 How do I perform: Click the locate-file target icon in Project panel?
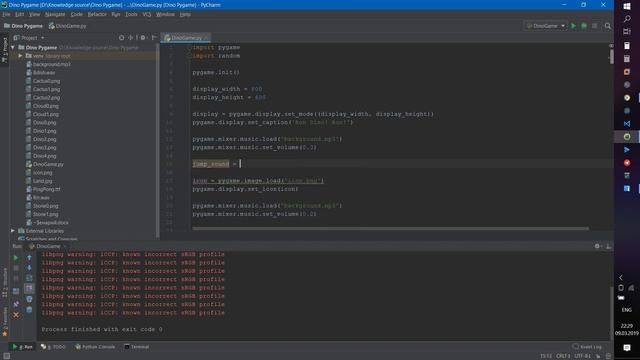pos(121,38)
